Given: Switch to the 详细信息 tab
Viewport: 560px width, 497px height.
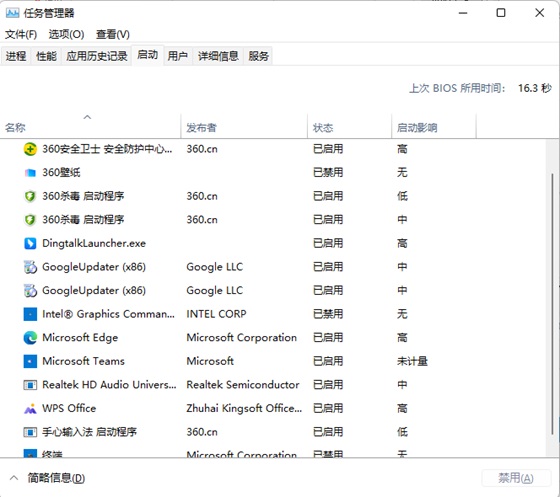Looking at the screenshot, I should tap(218, 56).
